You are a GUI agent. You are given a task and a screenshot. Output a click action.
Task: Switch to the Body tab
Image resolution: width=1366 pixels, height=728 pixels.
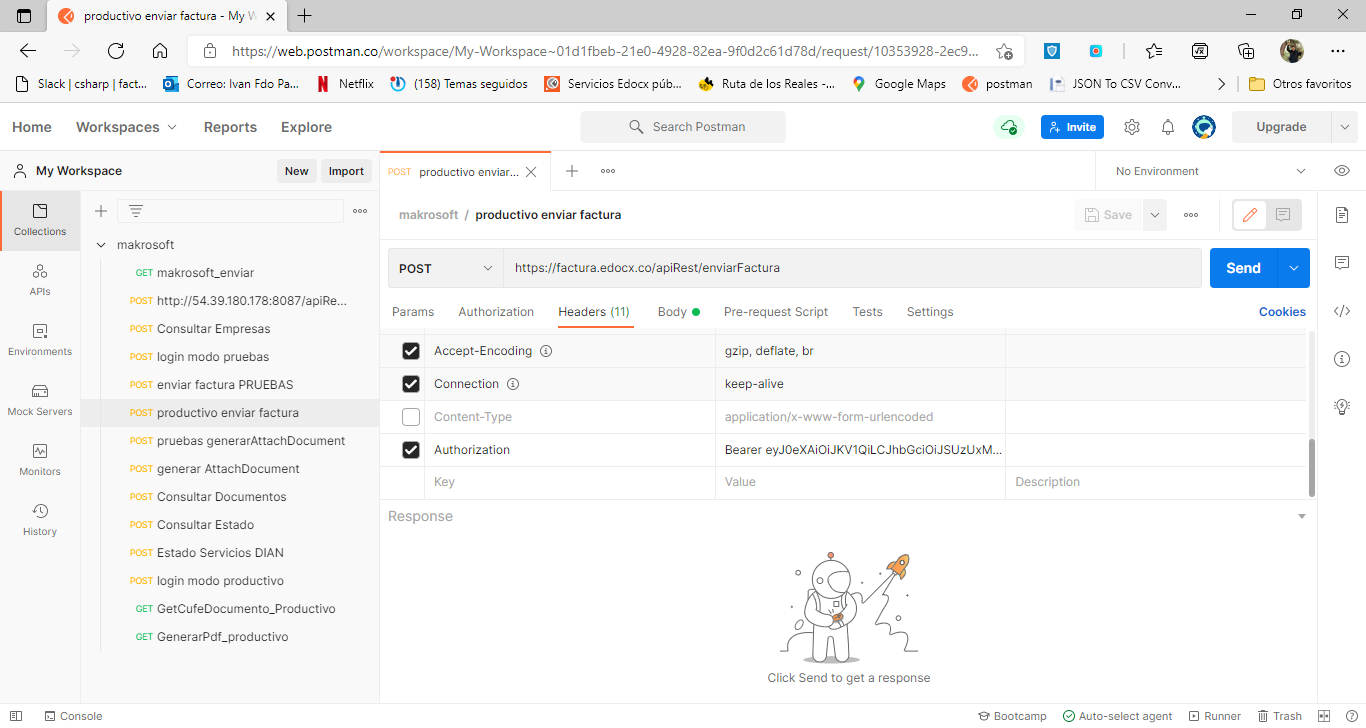click(x=672, y=312)
